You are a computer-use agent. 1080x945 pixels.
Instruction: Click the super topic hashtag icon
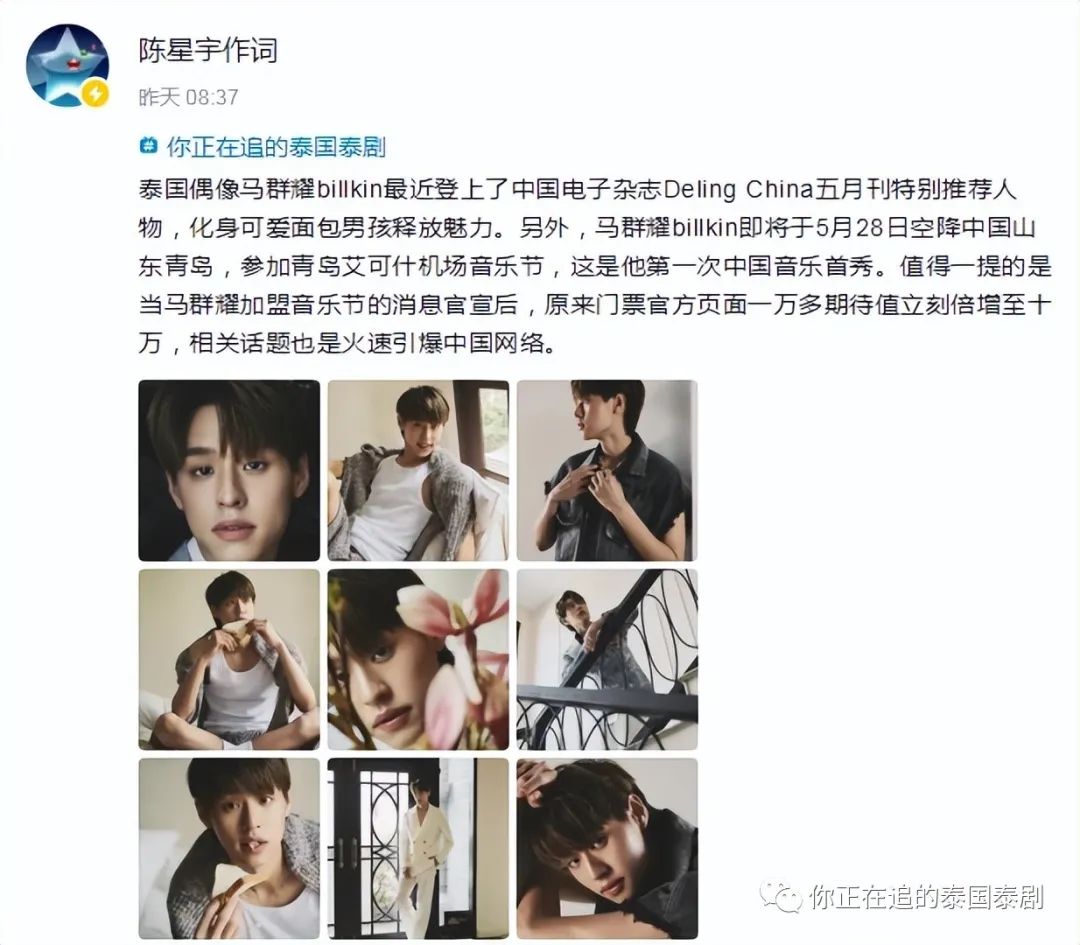coord(148,146)
